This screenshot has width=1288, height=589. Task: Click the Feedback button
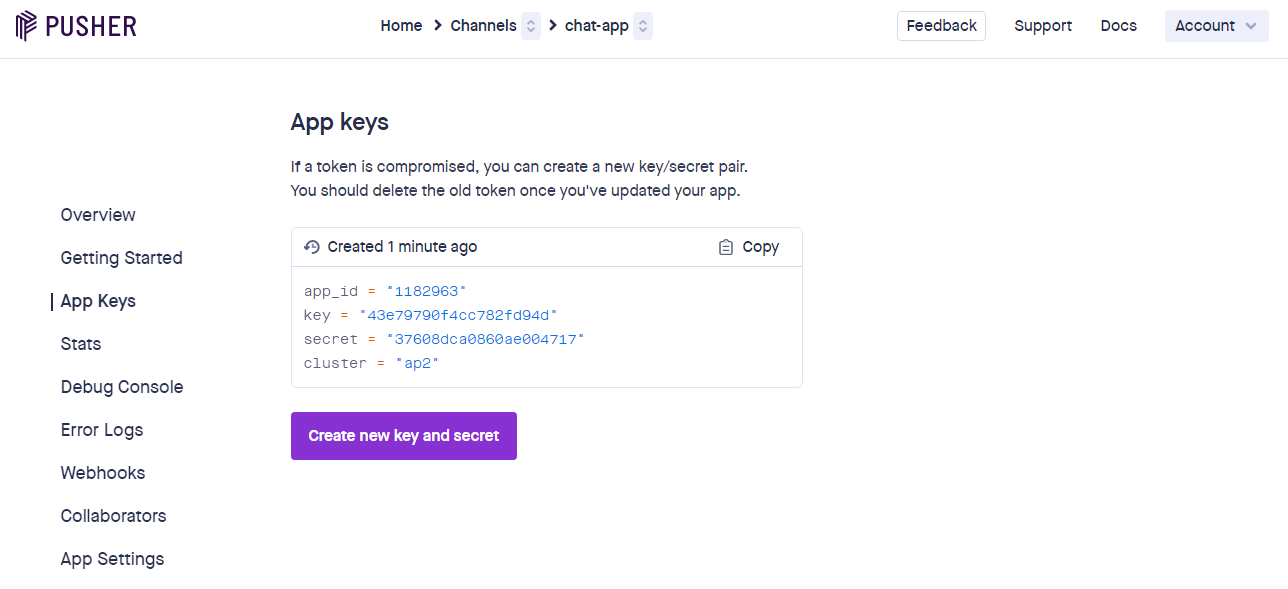click(941, 26)
